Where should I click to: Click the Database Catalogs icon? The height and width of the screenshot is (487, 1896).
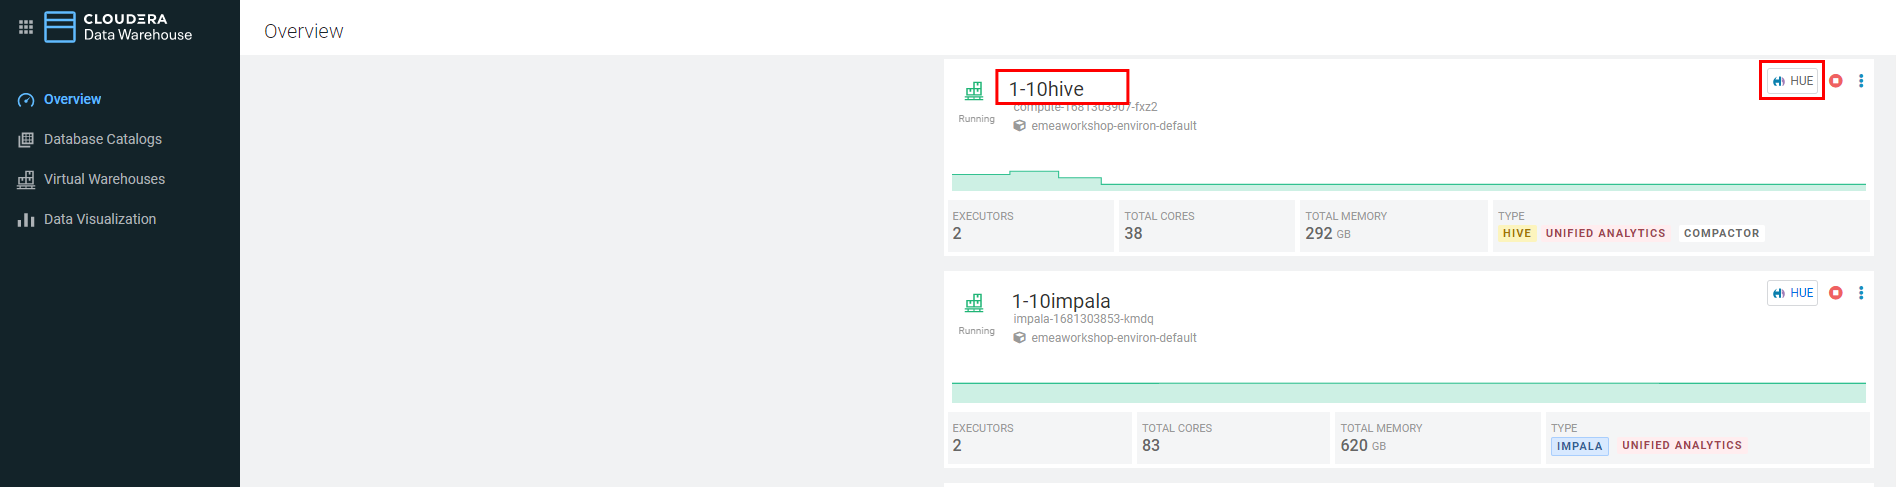(26, 140)
